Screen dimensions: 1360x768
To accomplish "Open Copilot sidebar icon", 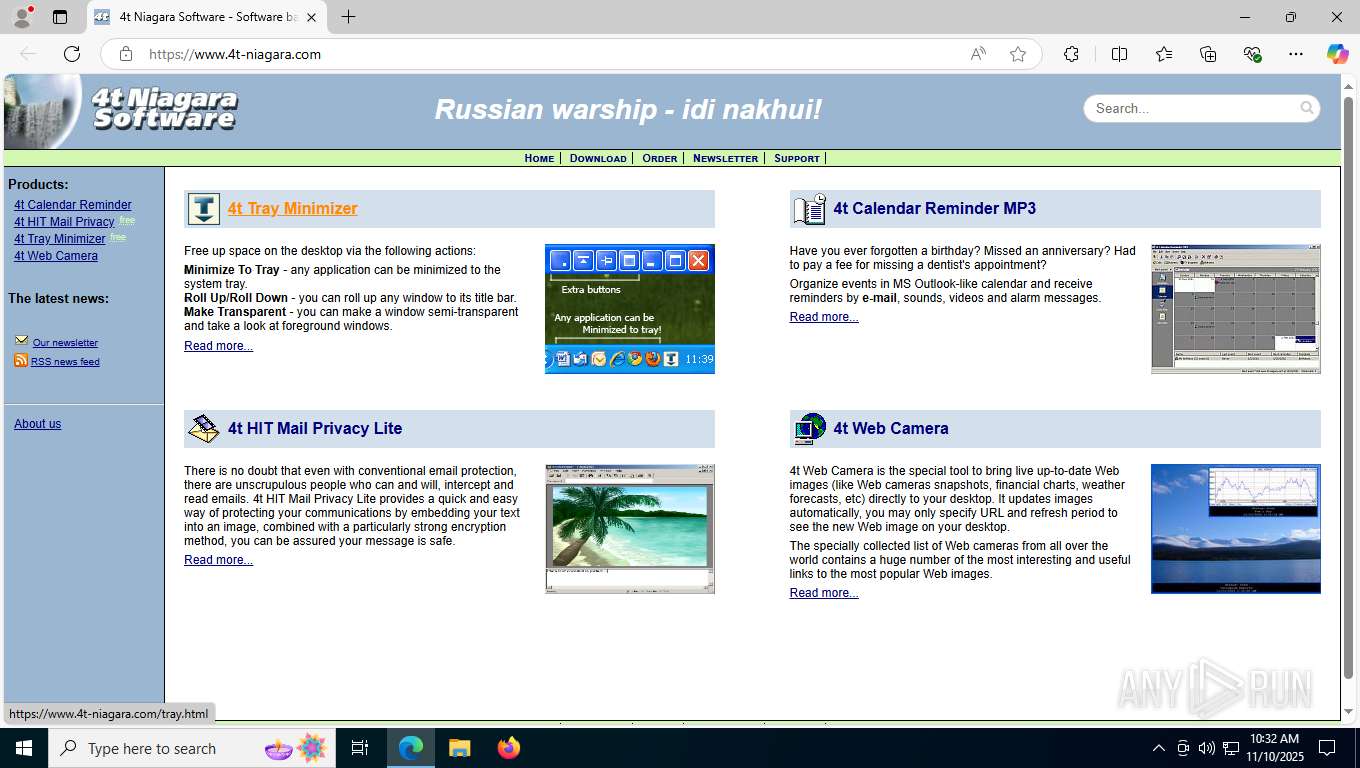I will click(x=1337, y=54).
